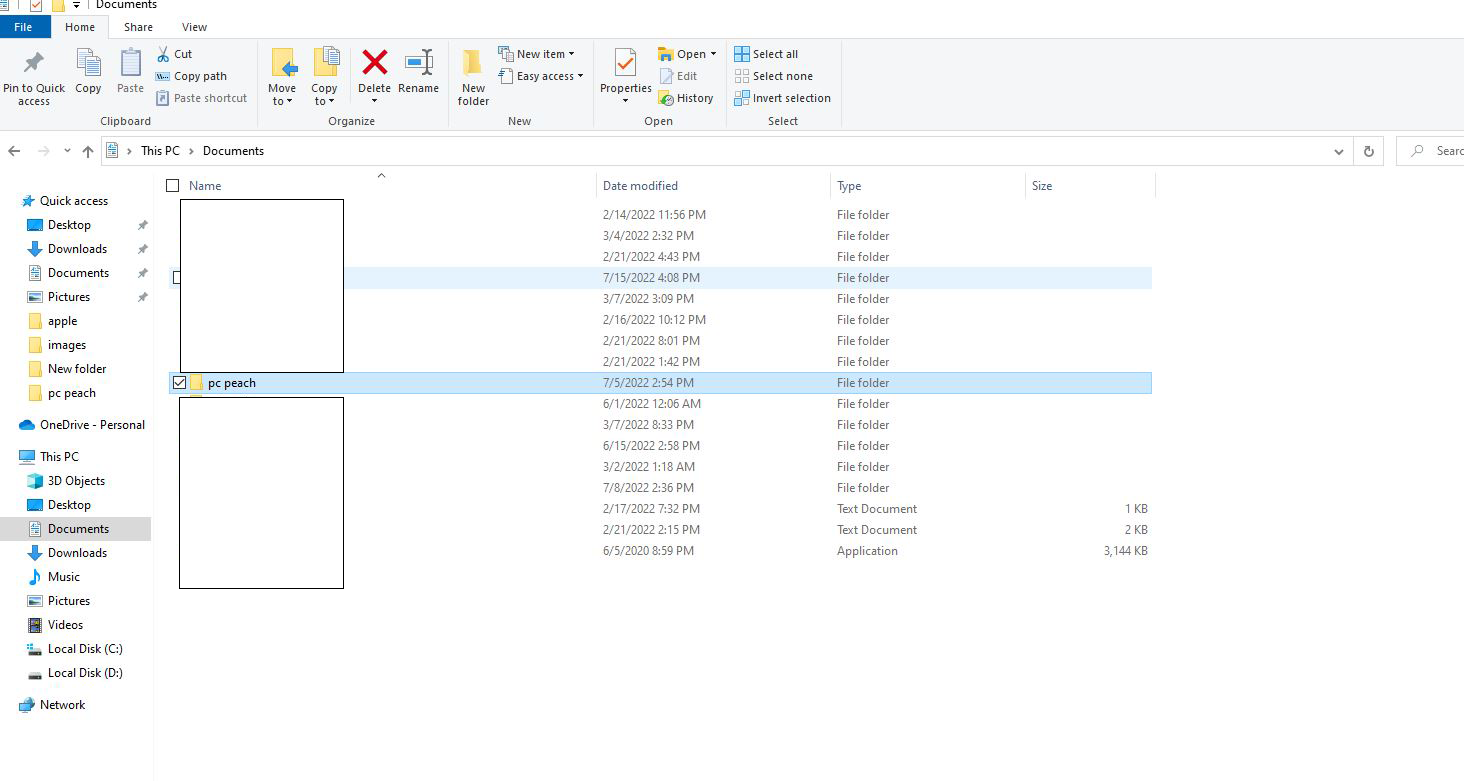Image resolution: width=1464 pixels, height=781 pixels.
Task: Click the 7/15/2022 4:08 PM date cell
Action: (651, 278)
